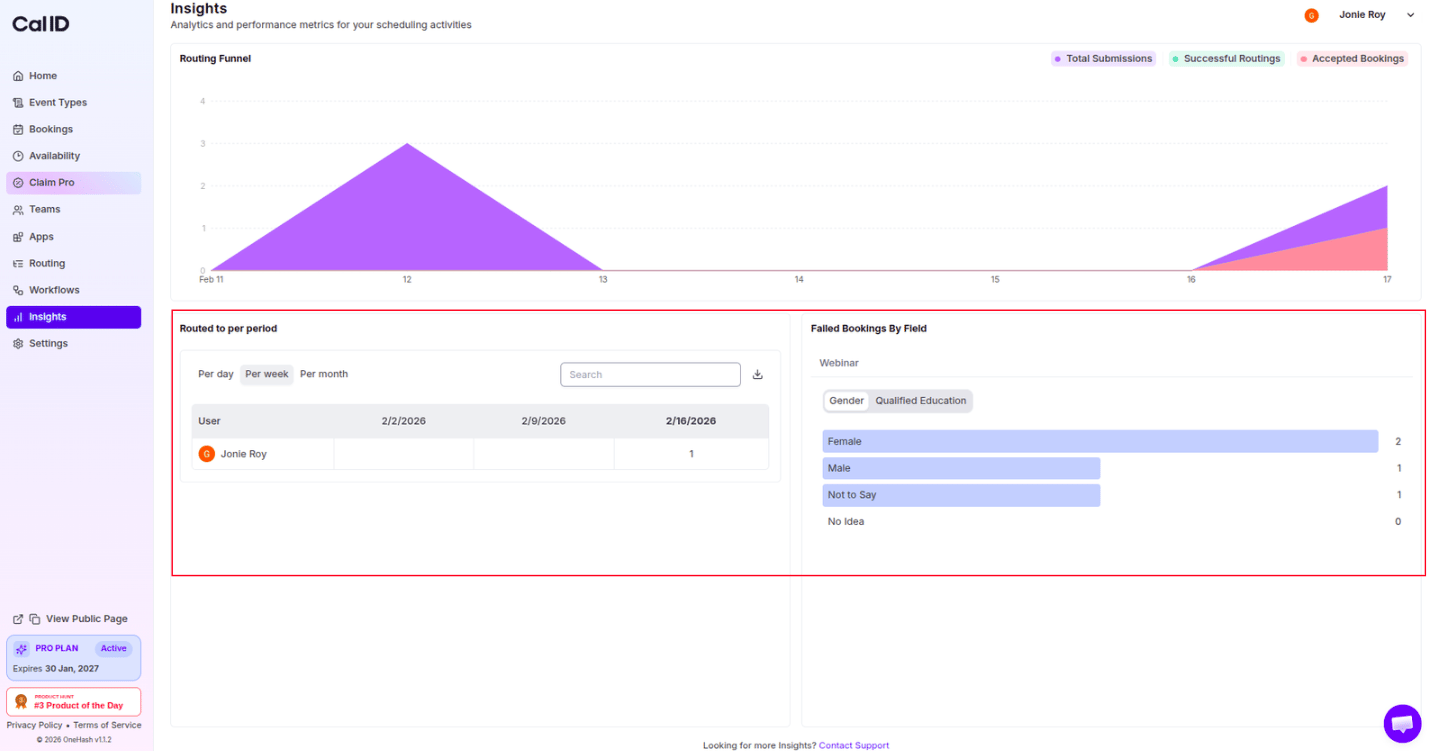Click the Feb 11 axis label
The width and height of the screenshot is (1436, 751).
[x=211, y=280]
